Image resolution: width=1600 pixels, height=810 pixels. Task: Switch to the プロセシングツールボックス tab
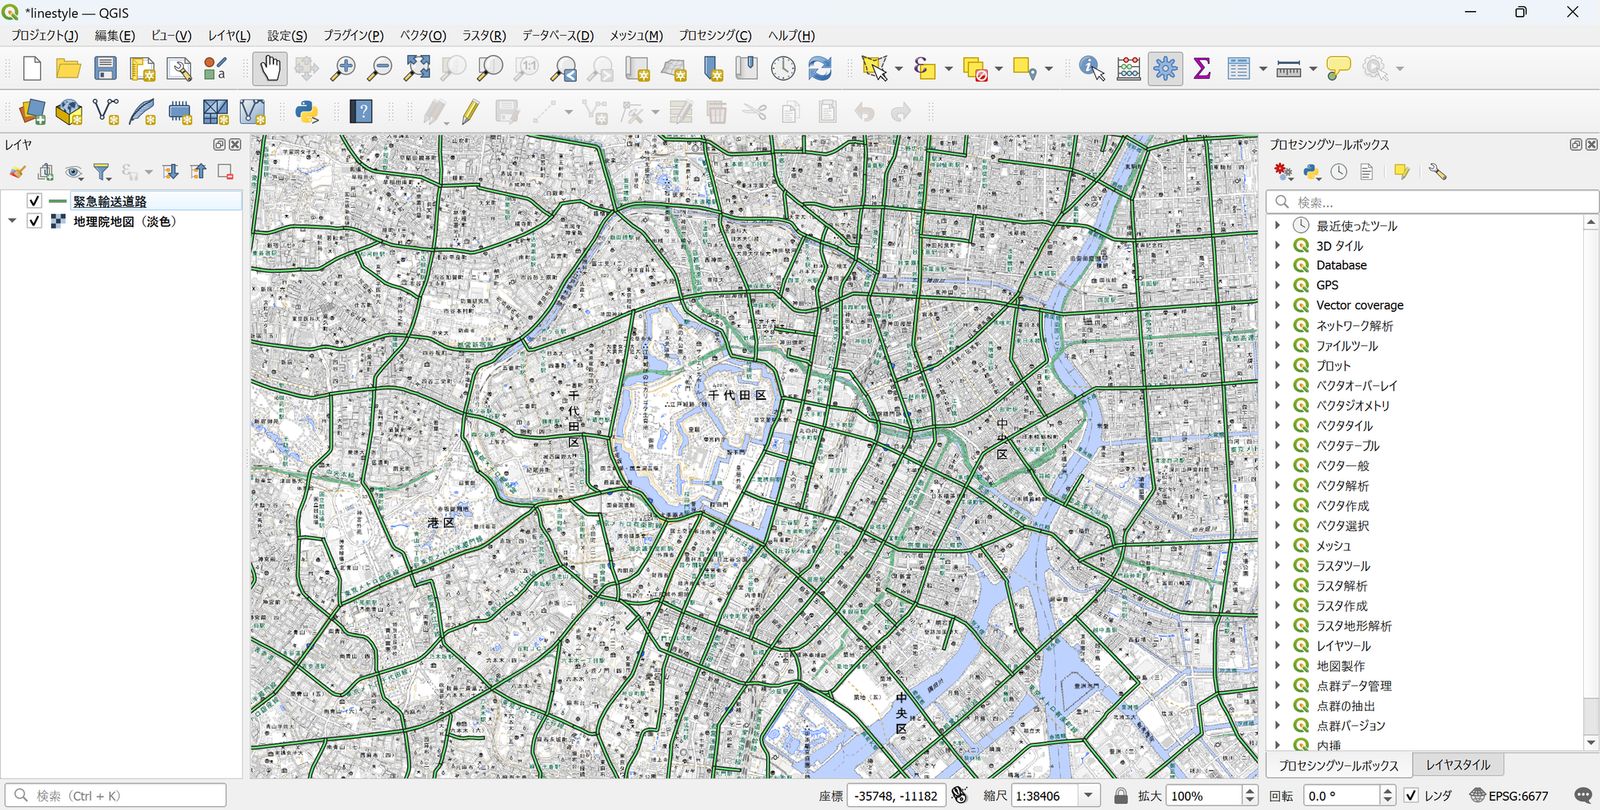[x=1339, y=765]
